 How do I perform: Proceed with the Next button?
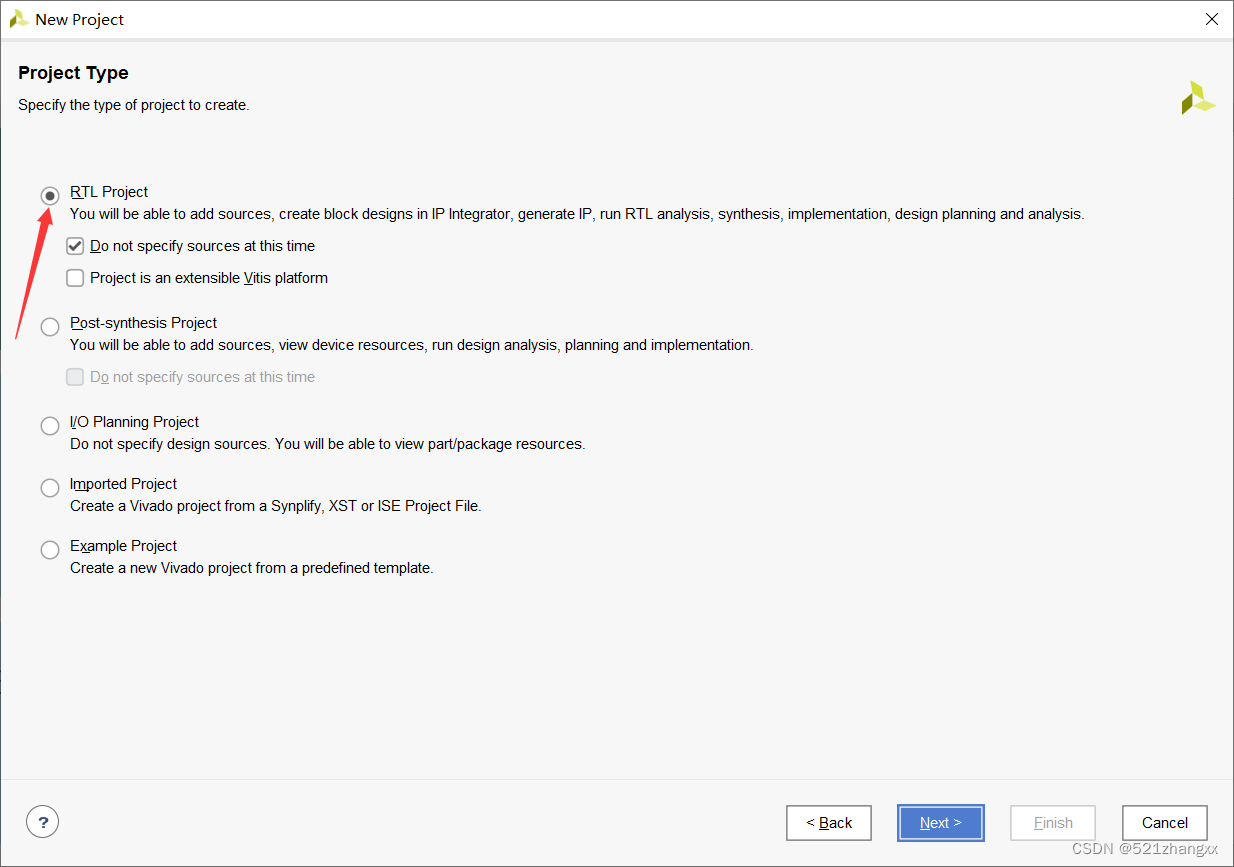point(941,823)
